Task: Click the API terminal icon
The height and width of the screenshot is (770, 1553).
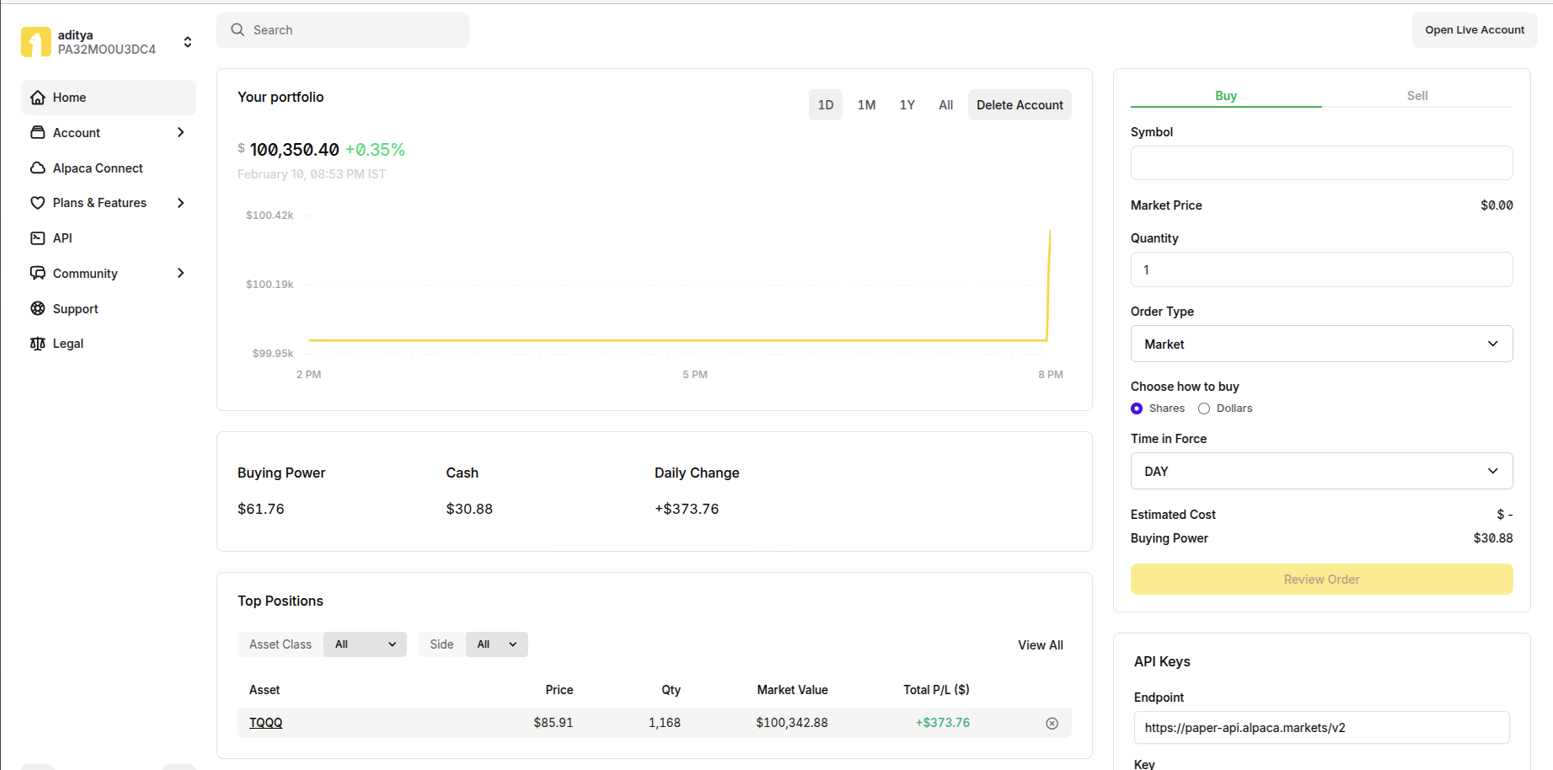Action: pos(38,238)
